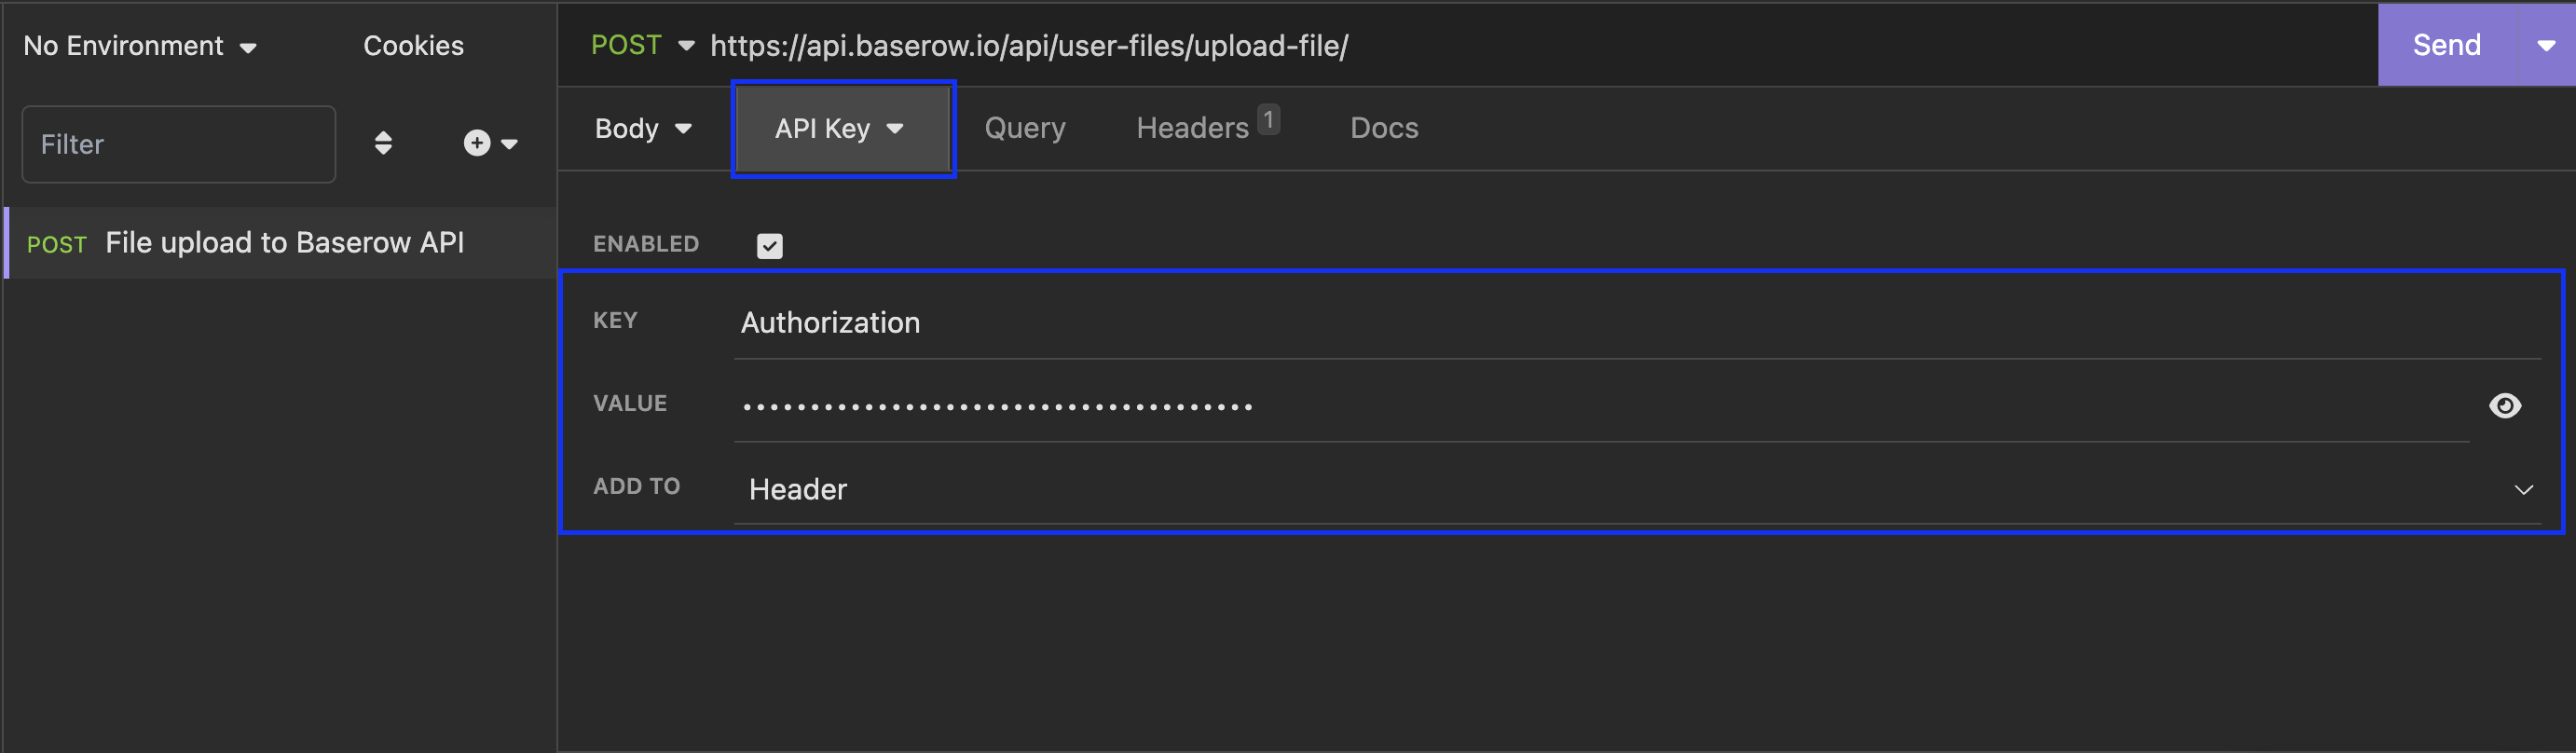The width and height of the screenshot is (2576, 753).
Task: Create a new request with the plus icon
Action: 476,143
